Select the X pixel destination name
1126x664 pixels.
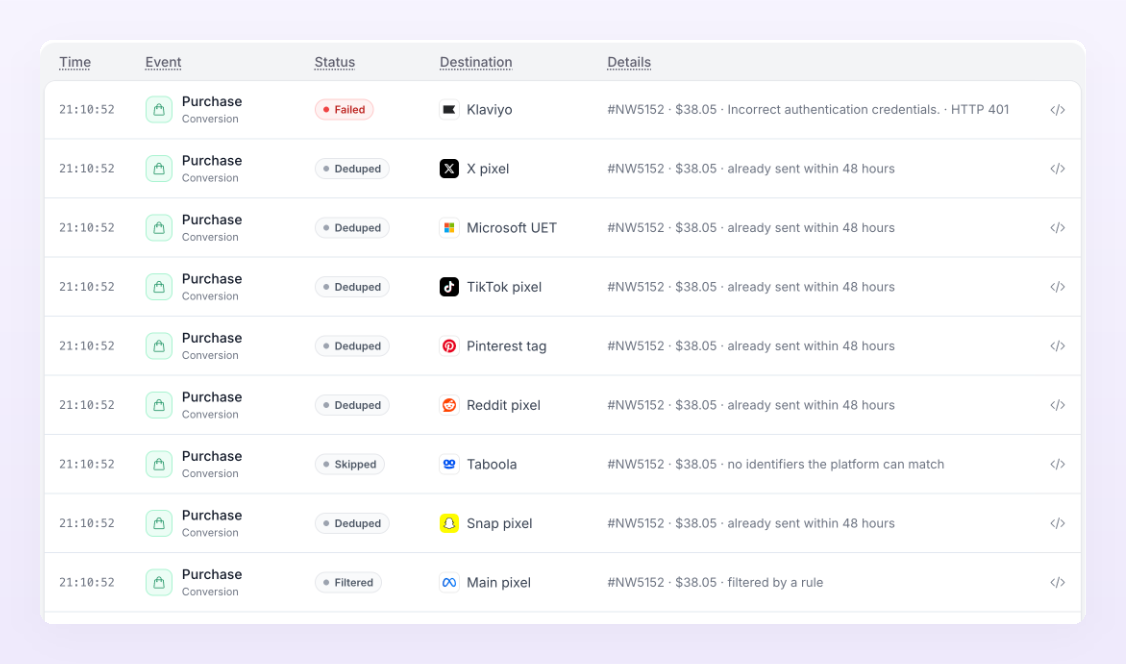click(488, 169)
